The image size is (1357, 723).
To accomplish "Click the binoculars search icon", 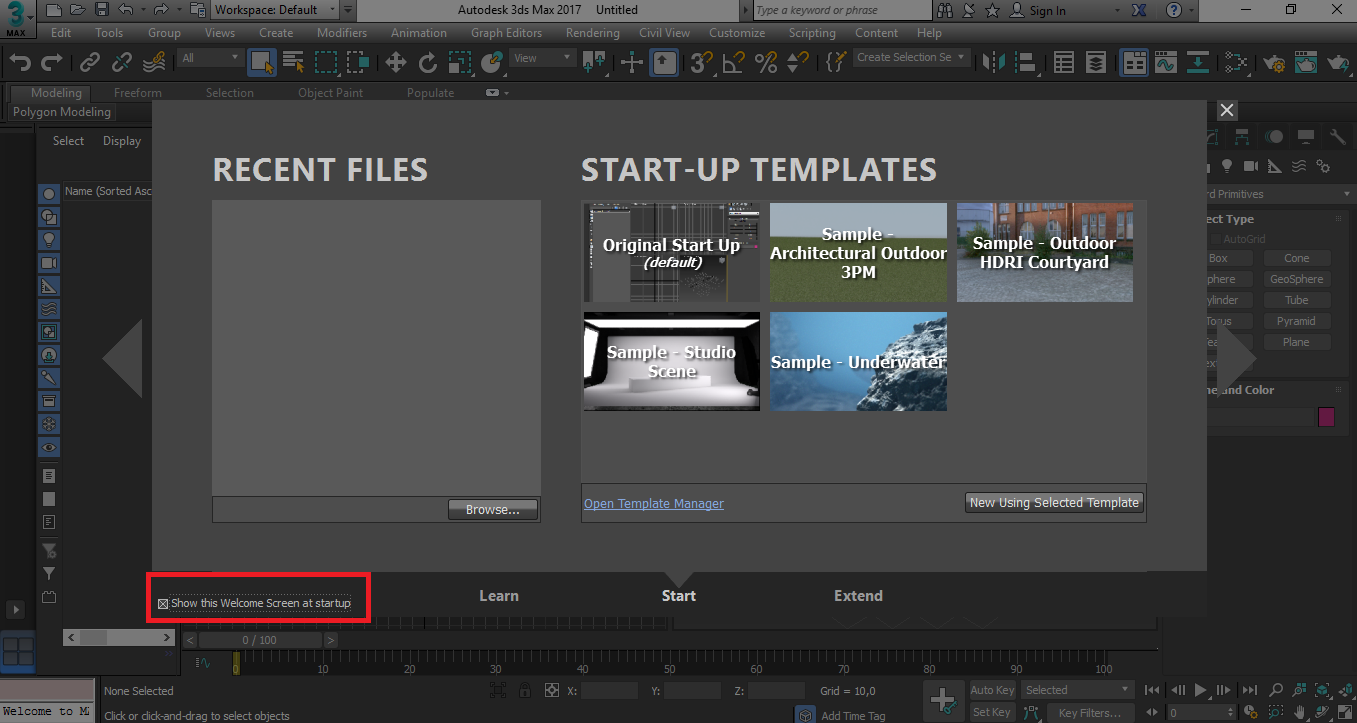I will point(944,10).
